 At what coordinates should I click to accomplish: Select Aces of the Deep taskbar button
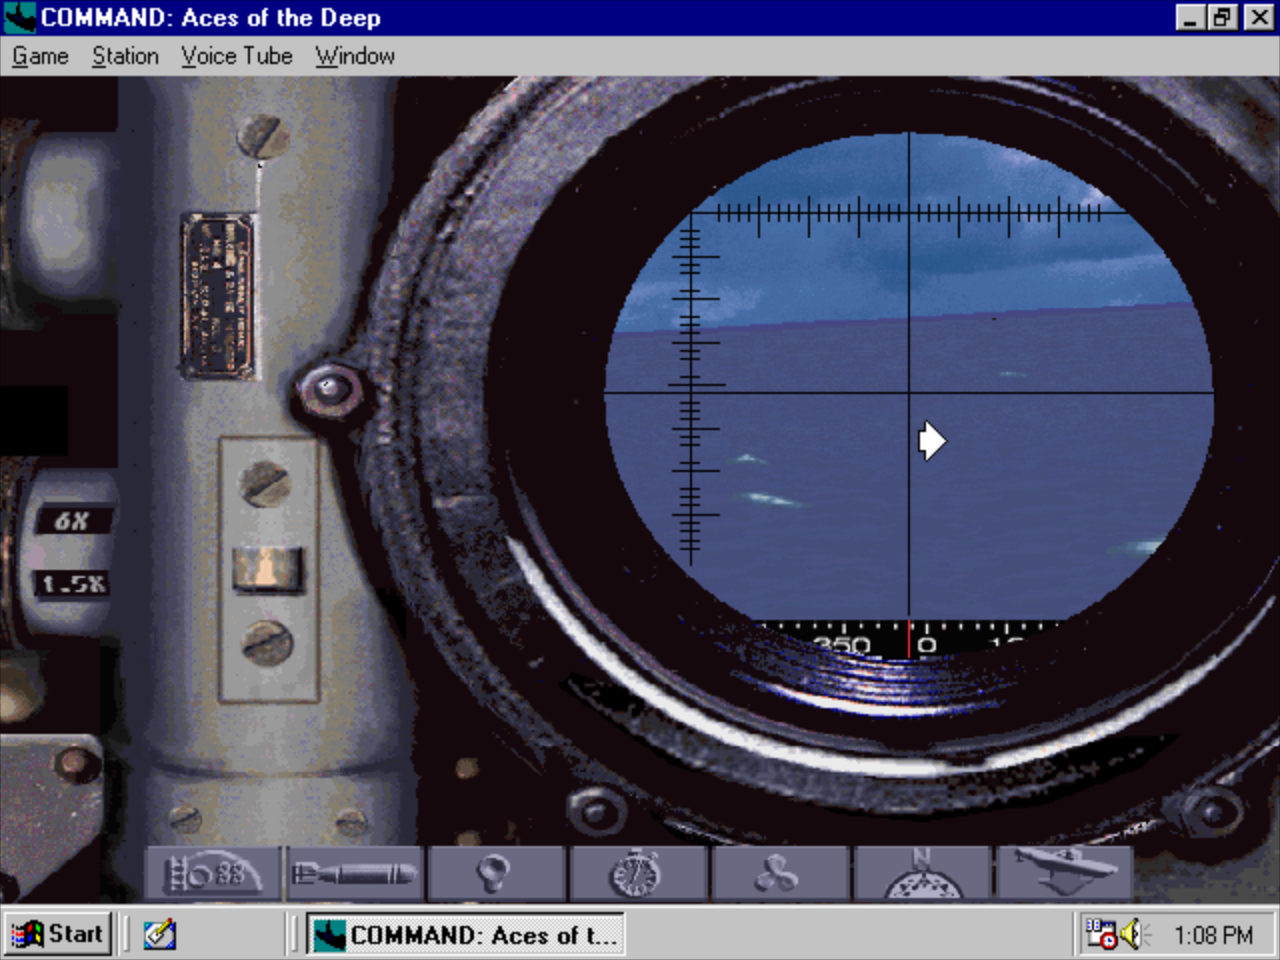(x=466, y=935)
